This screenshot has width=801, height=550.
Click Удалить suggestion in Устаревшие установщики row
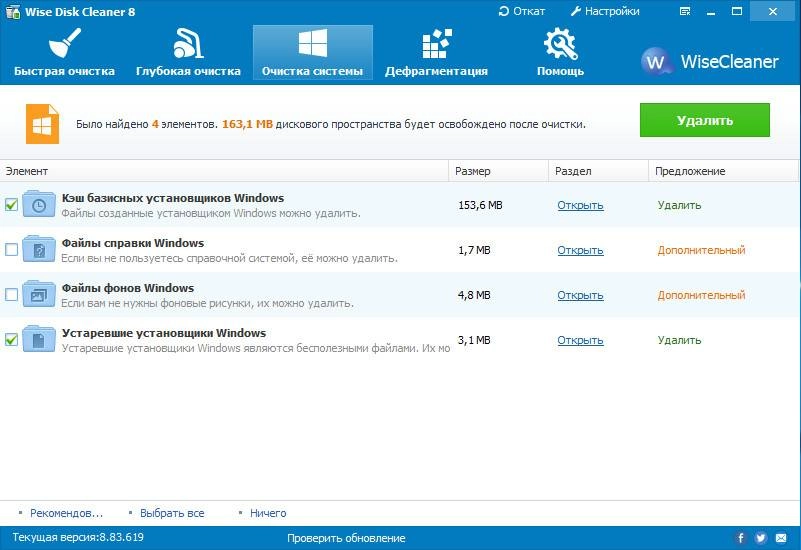679,340
